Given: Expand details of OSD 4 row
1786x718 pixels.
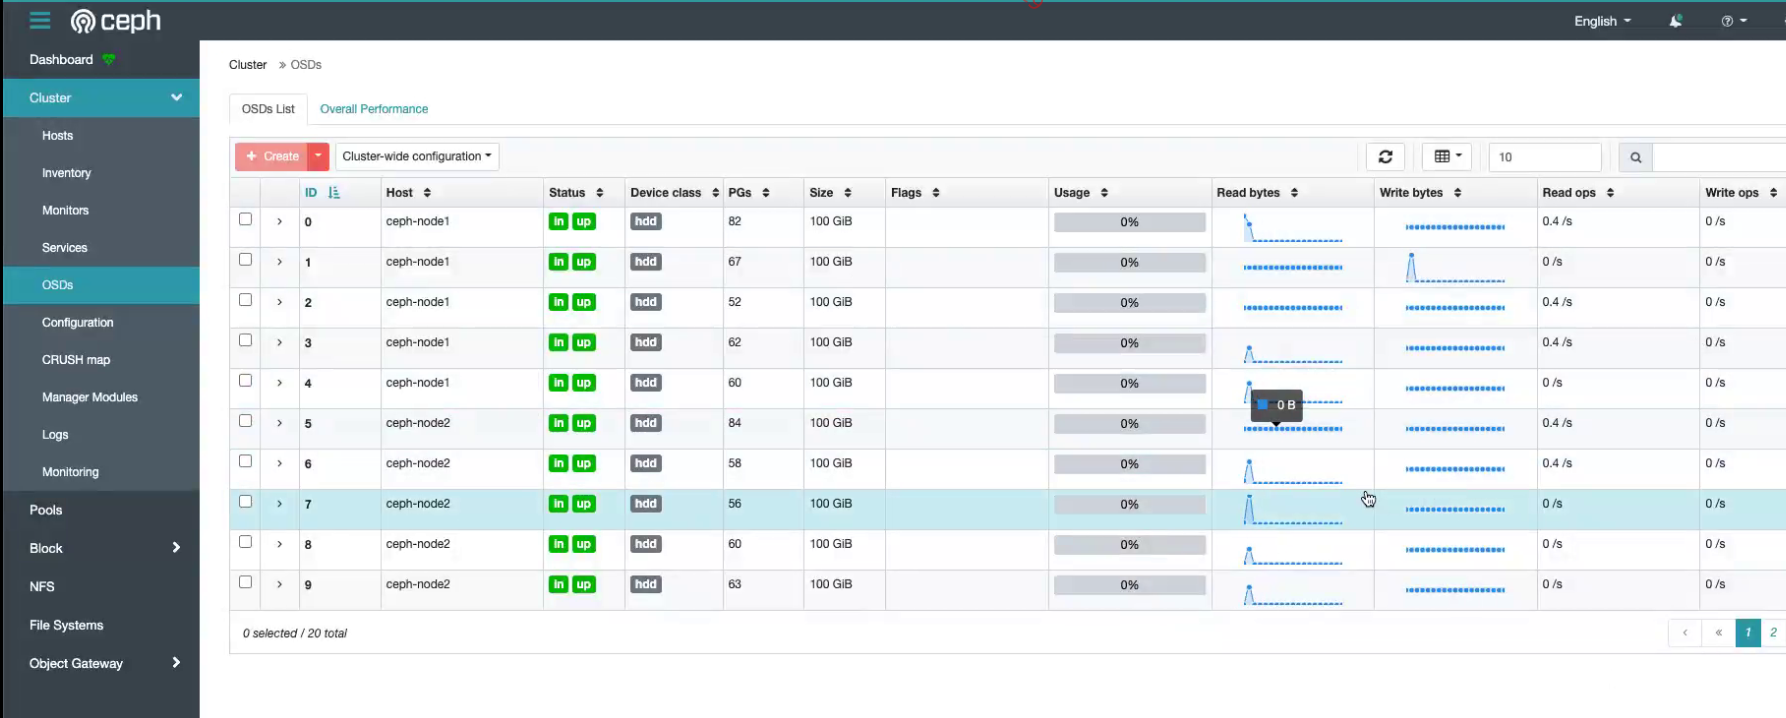Looking at the screenshot, I should pyautogui.click(x=279, y=383).
